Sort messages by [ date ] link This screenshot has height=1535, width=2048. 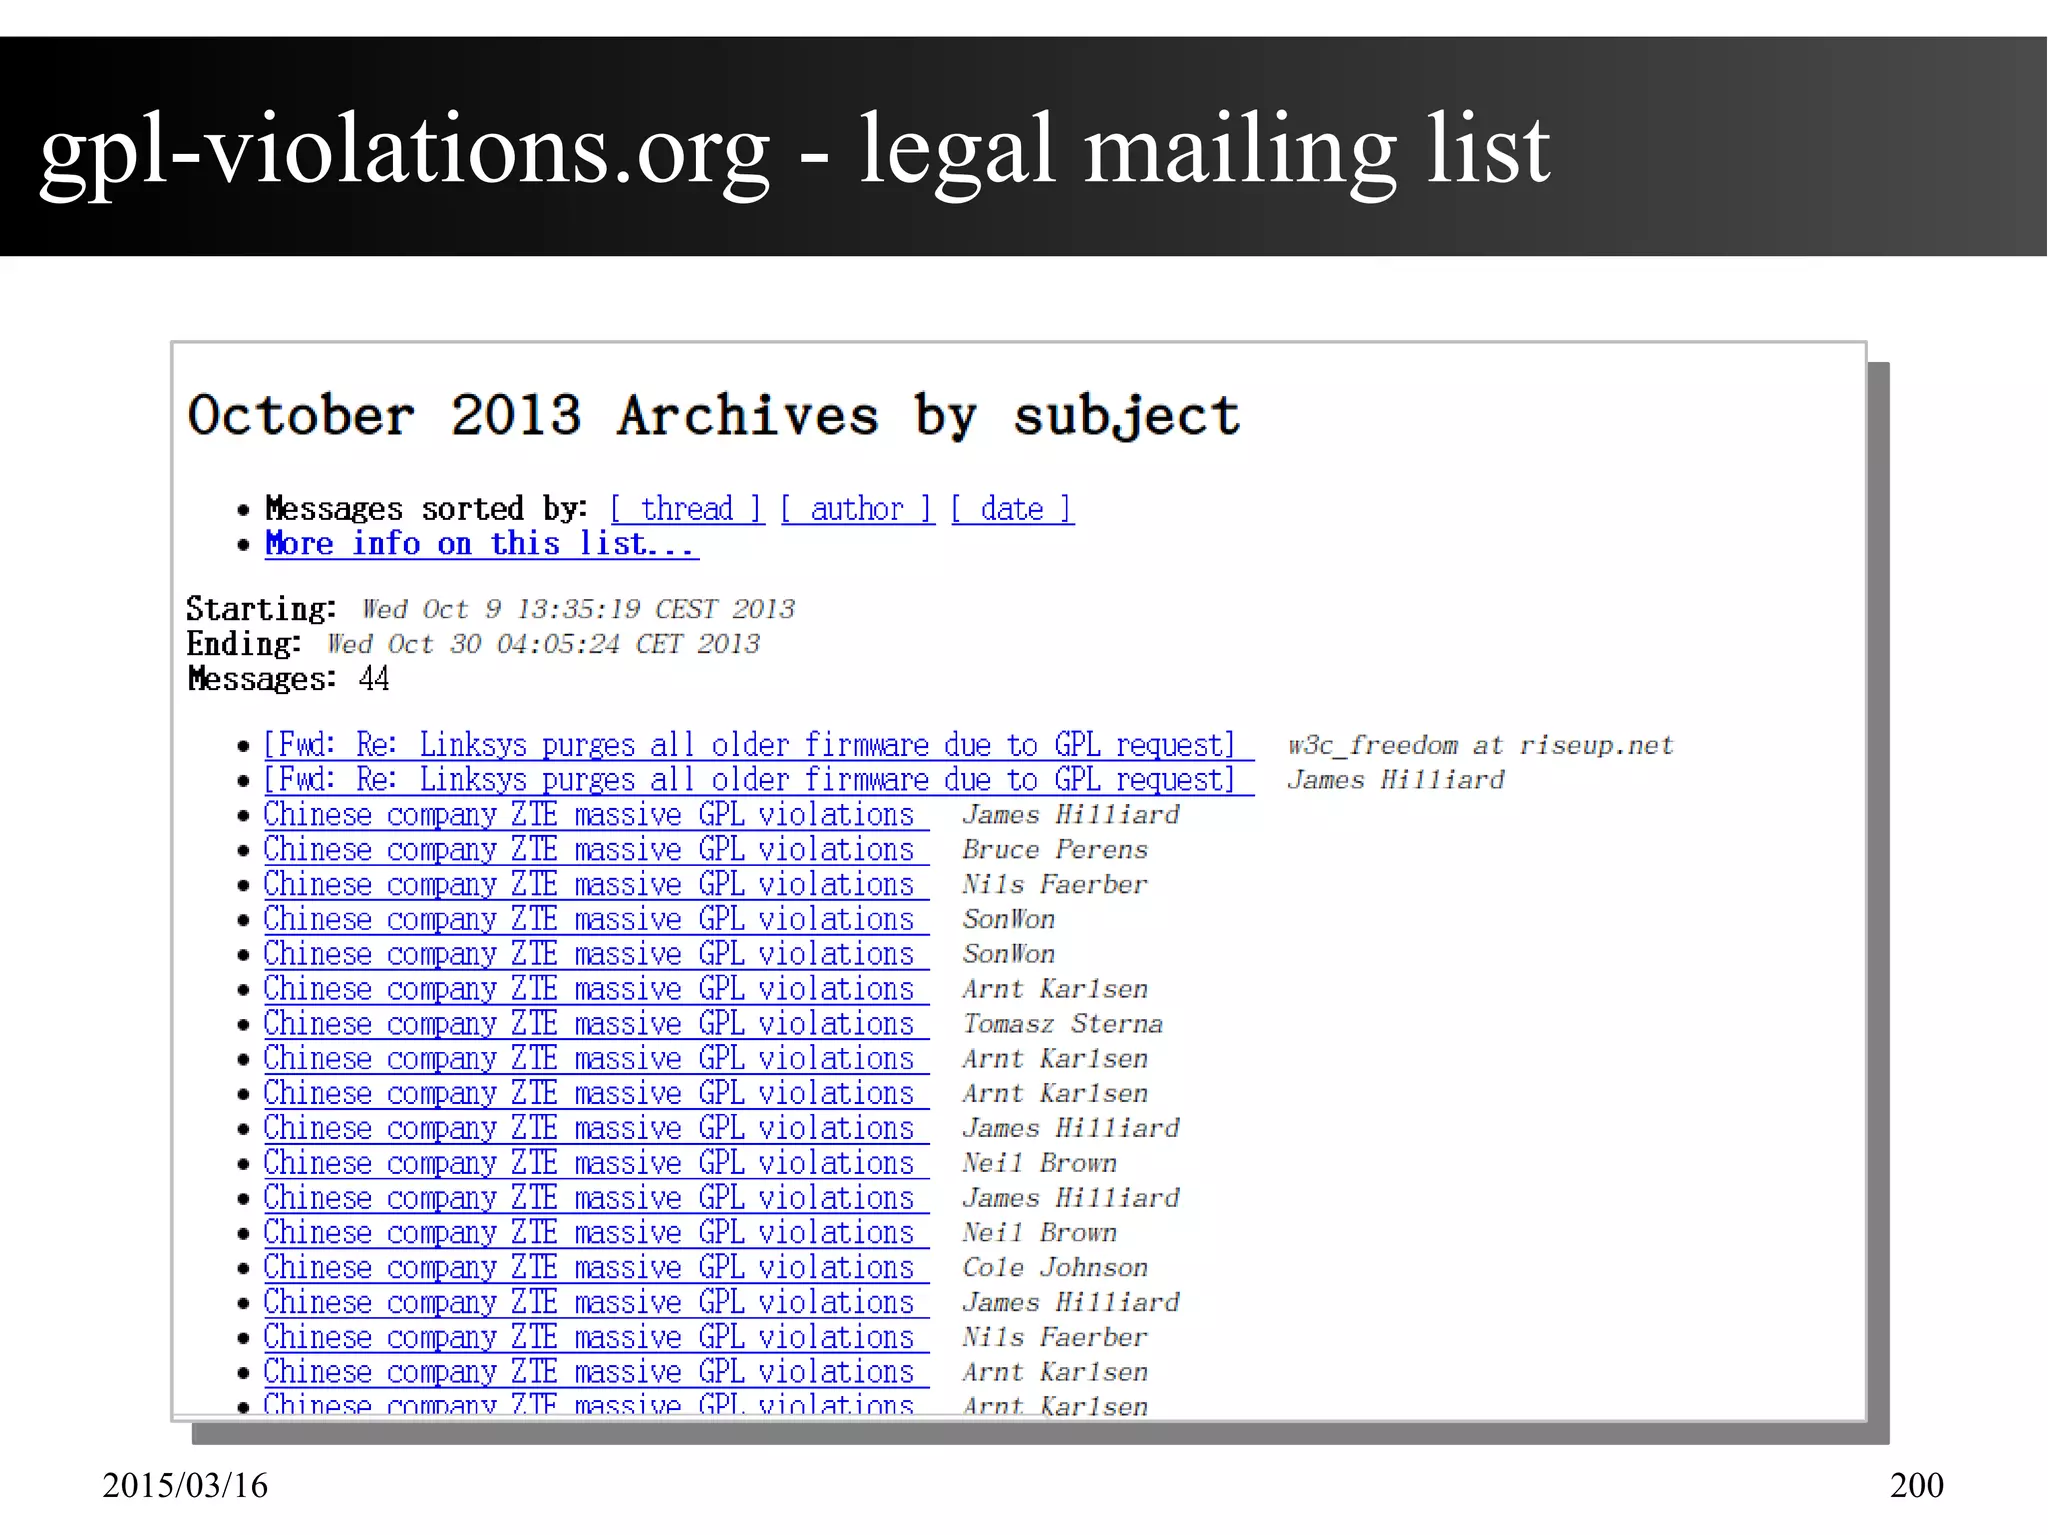point(1012,509)
